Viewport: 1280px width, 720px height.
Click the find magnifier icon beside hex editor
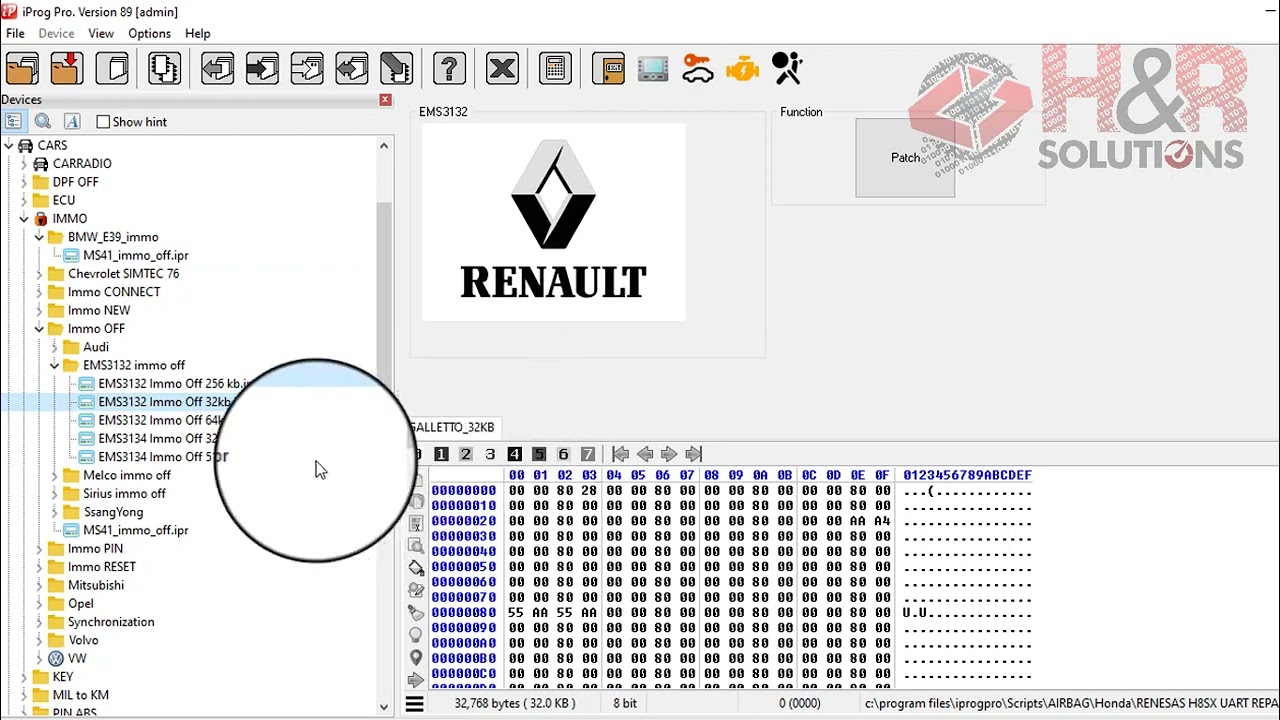[x=416, y=545]
